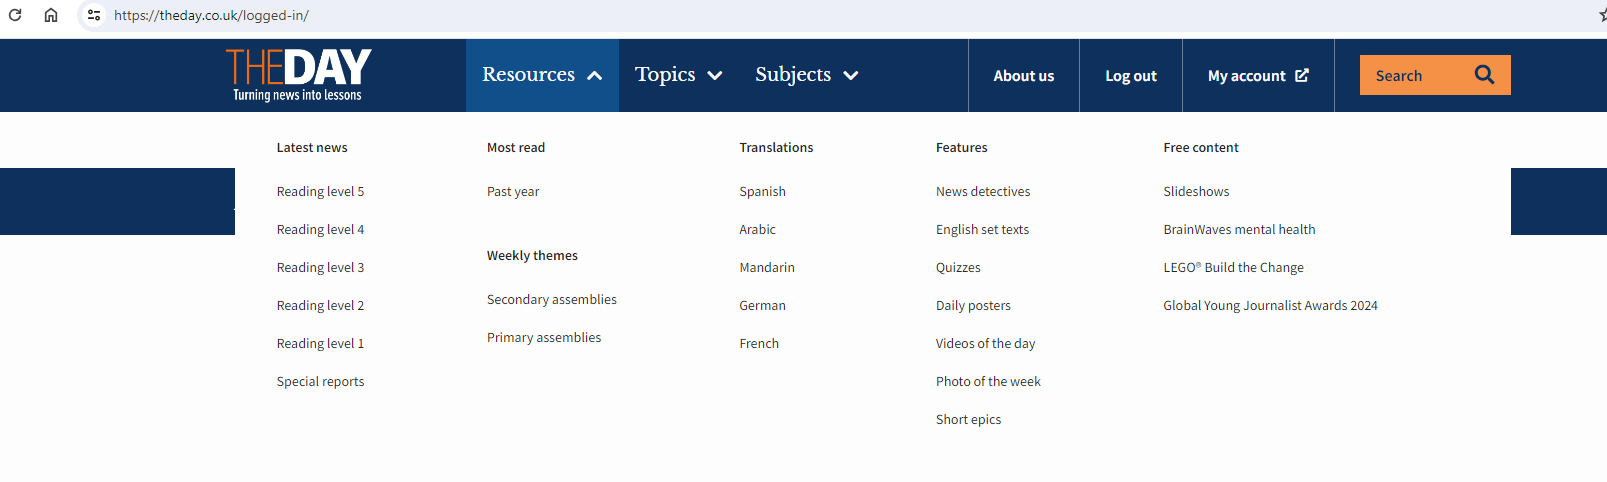Select Photo of the week
Image resolution: width=1607 pixels, height=482 pixels.
tap(988, 381)
